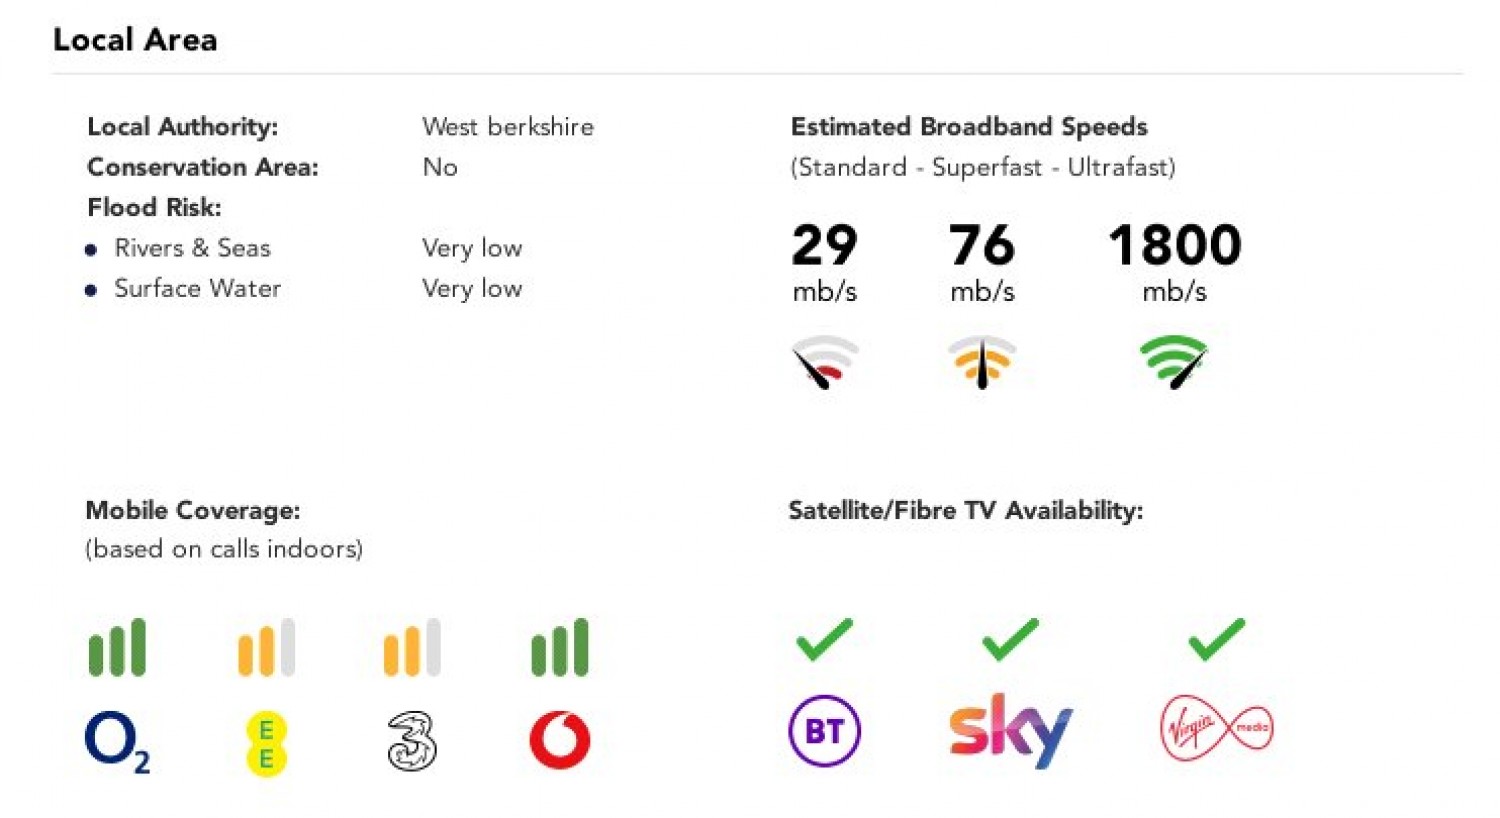1500x818 pixels.
Task: Click the O2 green signal bars
Action: click(x=117, y=648)
